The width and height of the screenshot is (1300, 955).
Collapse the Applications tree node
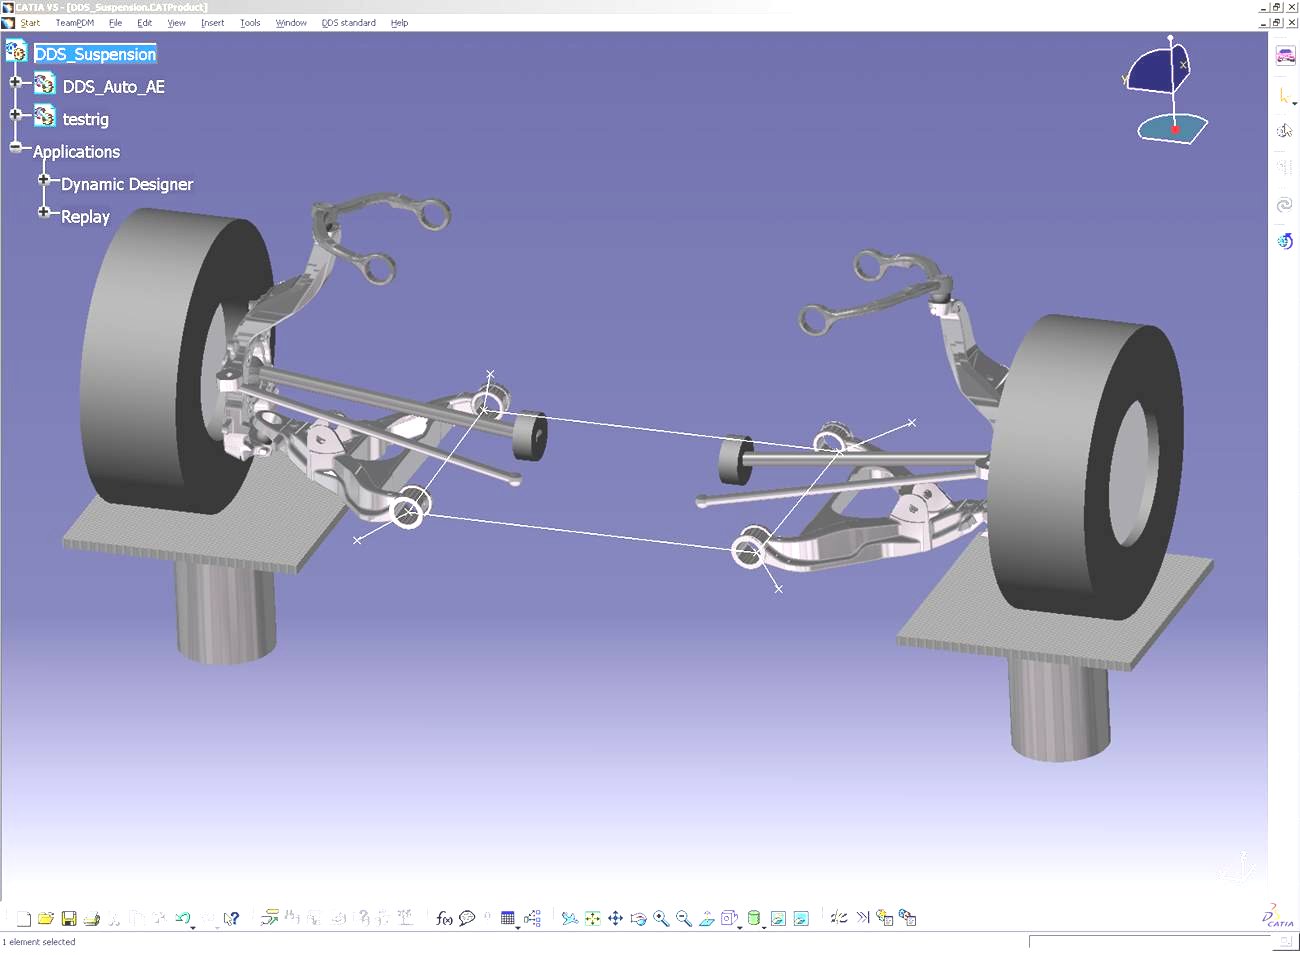coord(15,147)
